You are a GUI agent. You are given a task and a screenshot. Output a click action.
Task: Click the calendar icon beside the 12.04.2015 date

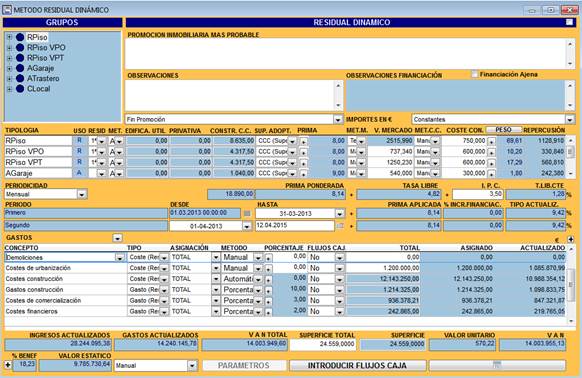tap(340, 226)
